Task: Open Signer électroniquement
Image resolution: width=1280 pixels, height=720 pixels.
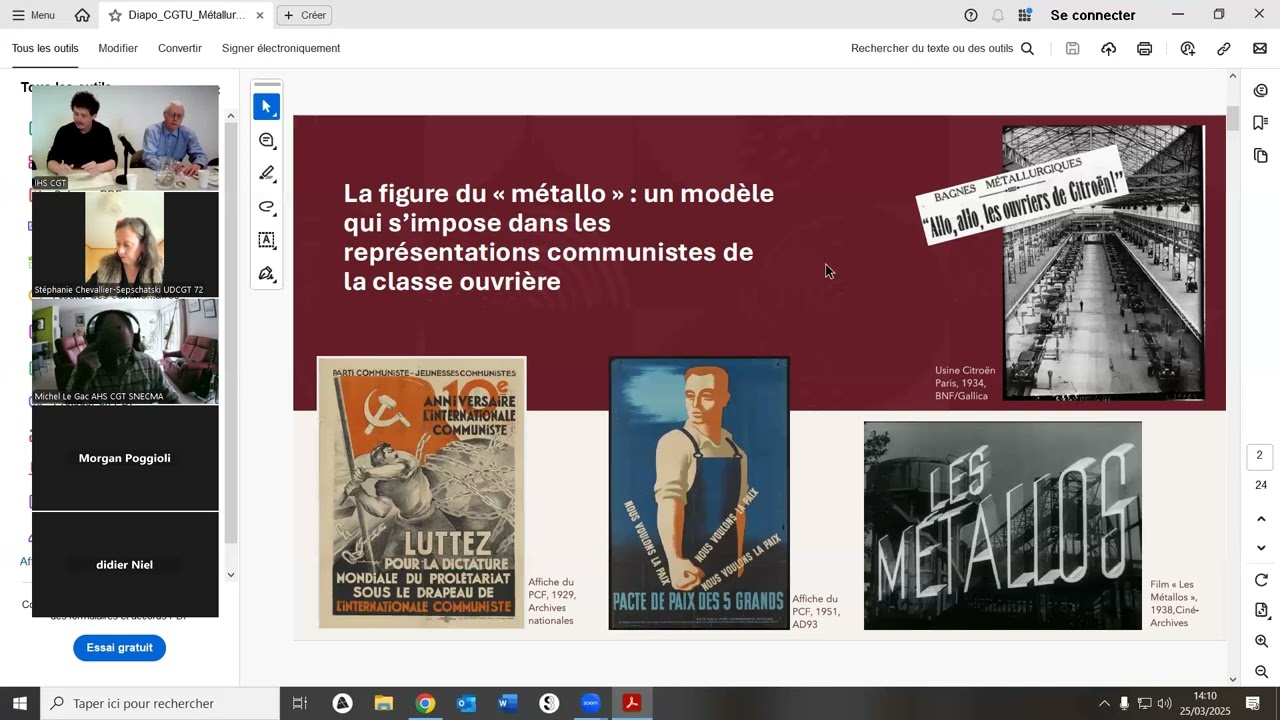Action: coord(281,48)
